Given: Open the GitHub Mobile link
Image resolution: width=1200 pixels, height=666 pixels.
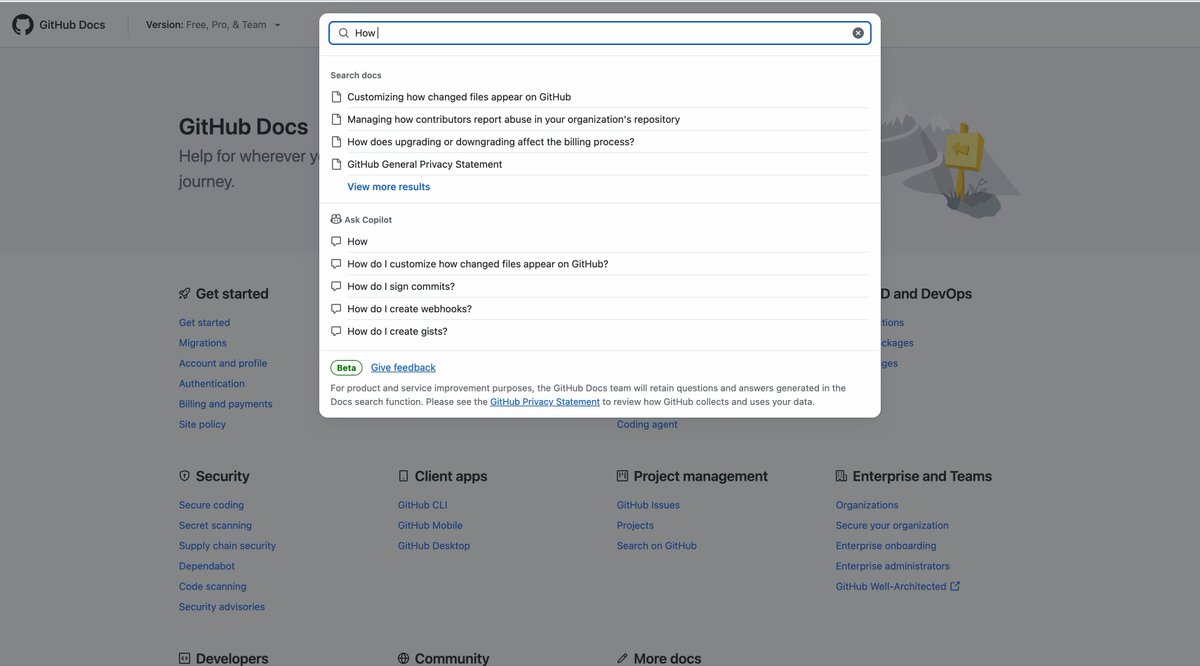Looking at the screenshot, I should [430, 525].
